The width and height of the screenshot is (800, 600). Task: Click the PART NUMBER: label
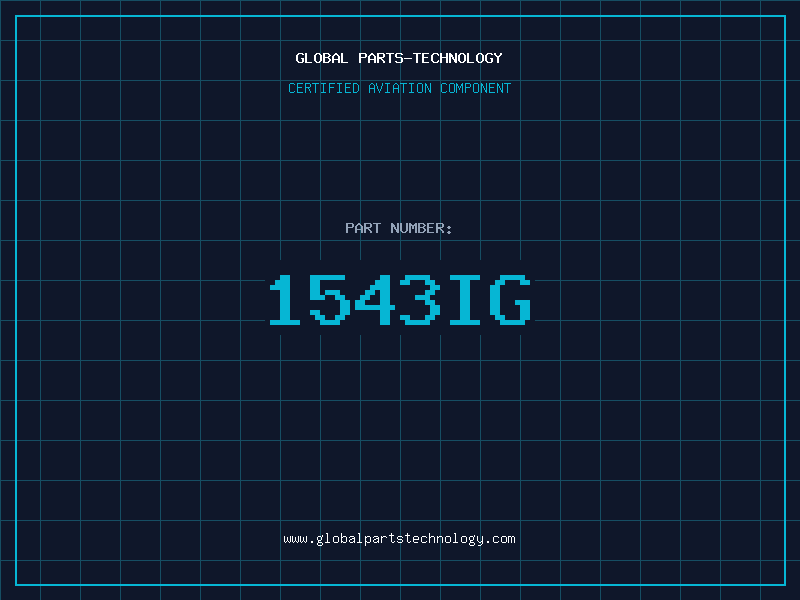pyautogui.click(x=399, y=228)
